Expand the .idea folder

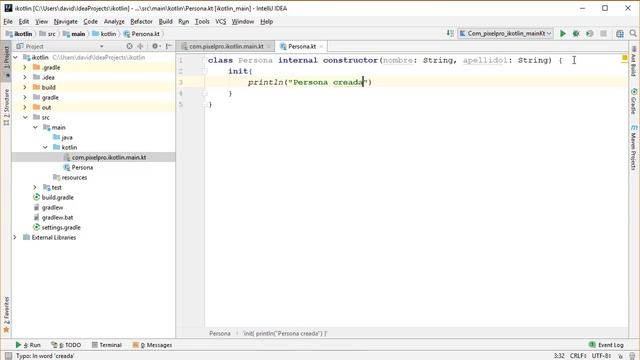25,77
